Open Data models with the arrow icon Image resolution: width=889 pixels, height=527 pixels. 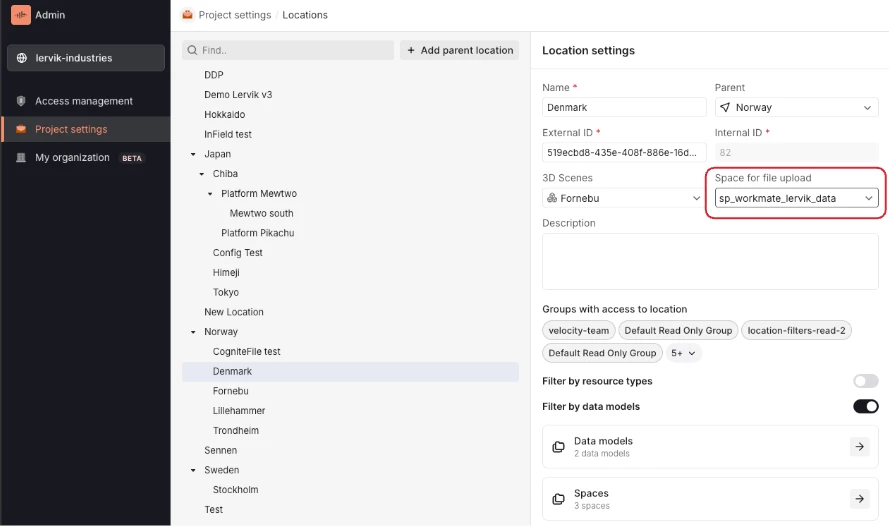click(860, 447)
